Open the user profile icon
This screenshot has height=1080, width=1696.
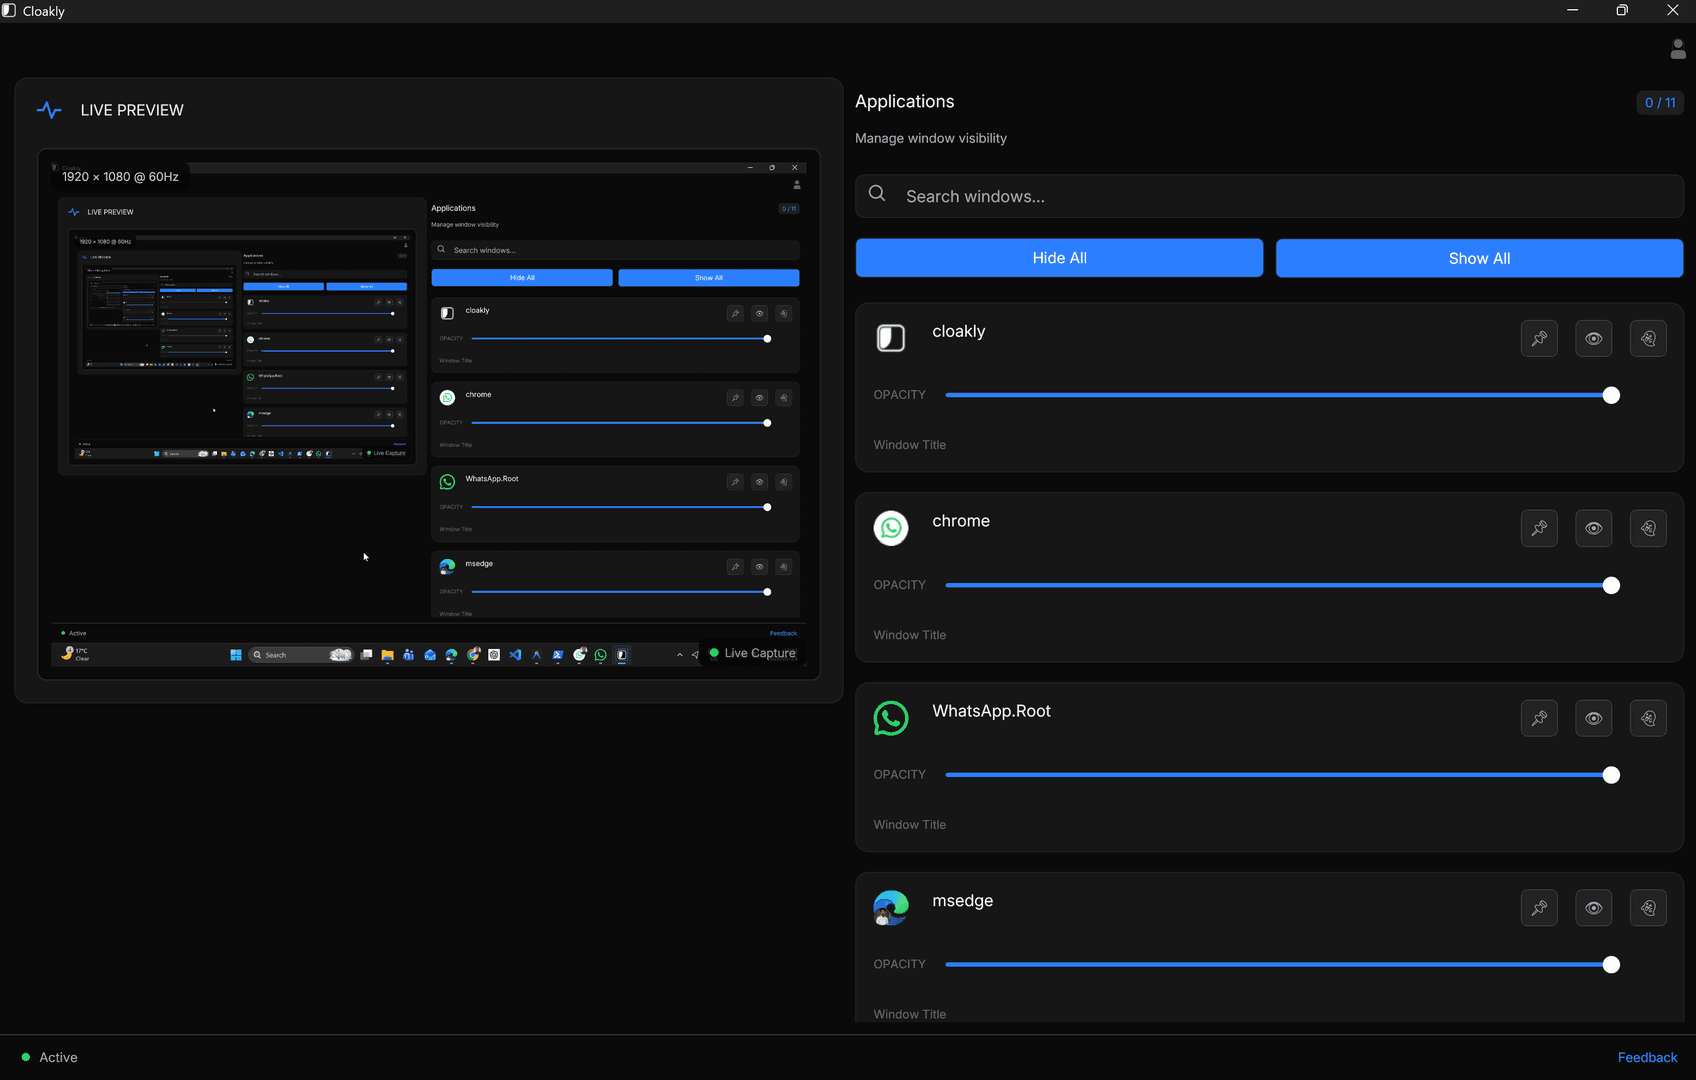(1678, 49)
